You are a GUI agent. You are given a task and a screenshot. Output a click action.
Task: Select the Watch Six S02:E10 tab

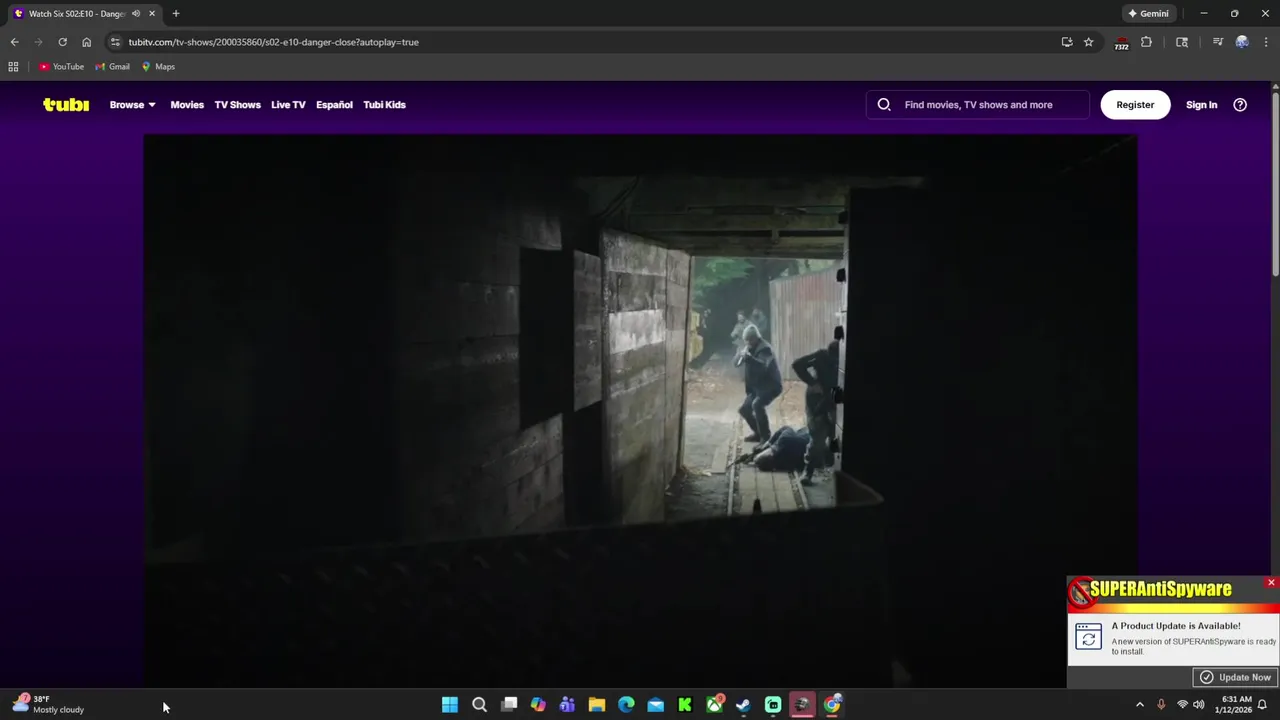(x=76, y=13)
